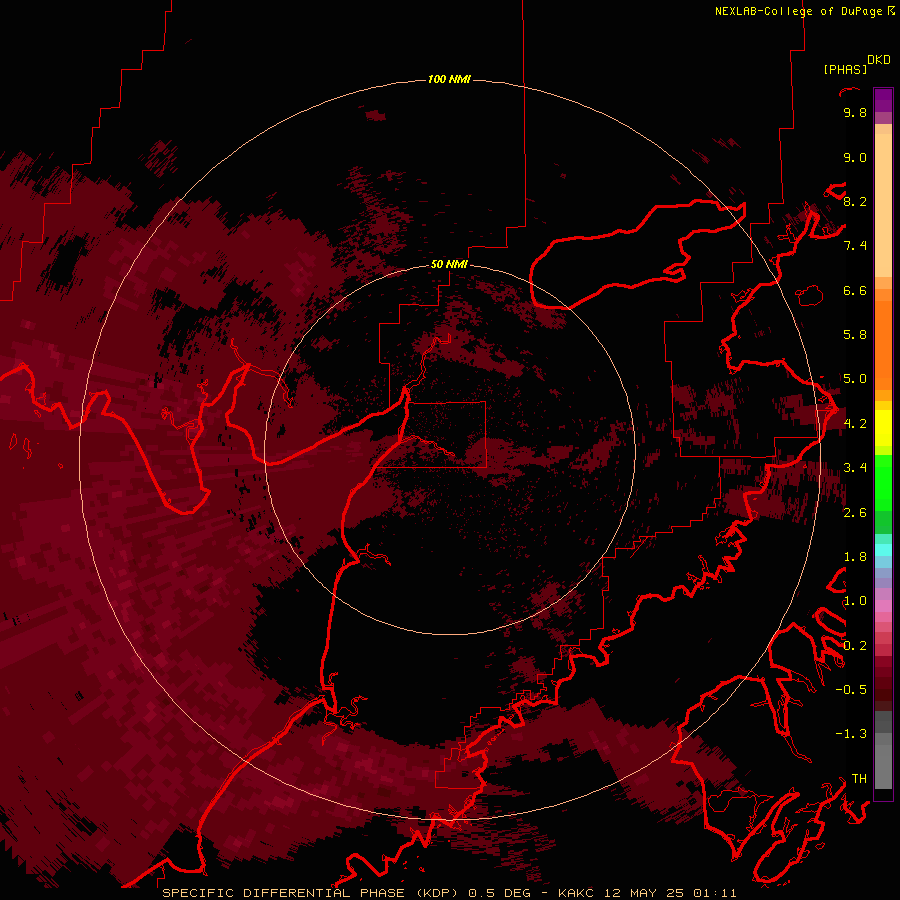Viewport: 900px width, 900px height.
Task: Click the NEXLAB-College of DuPage credit text
Action: coord(798,11)
